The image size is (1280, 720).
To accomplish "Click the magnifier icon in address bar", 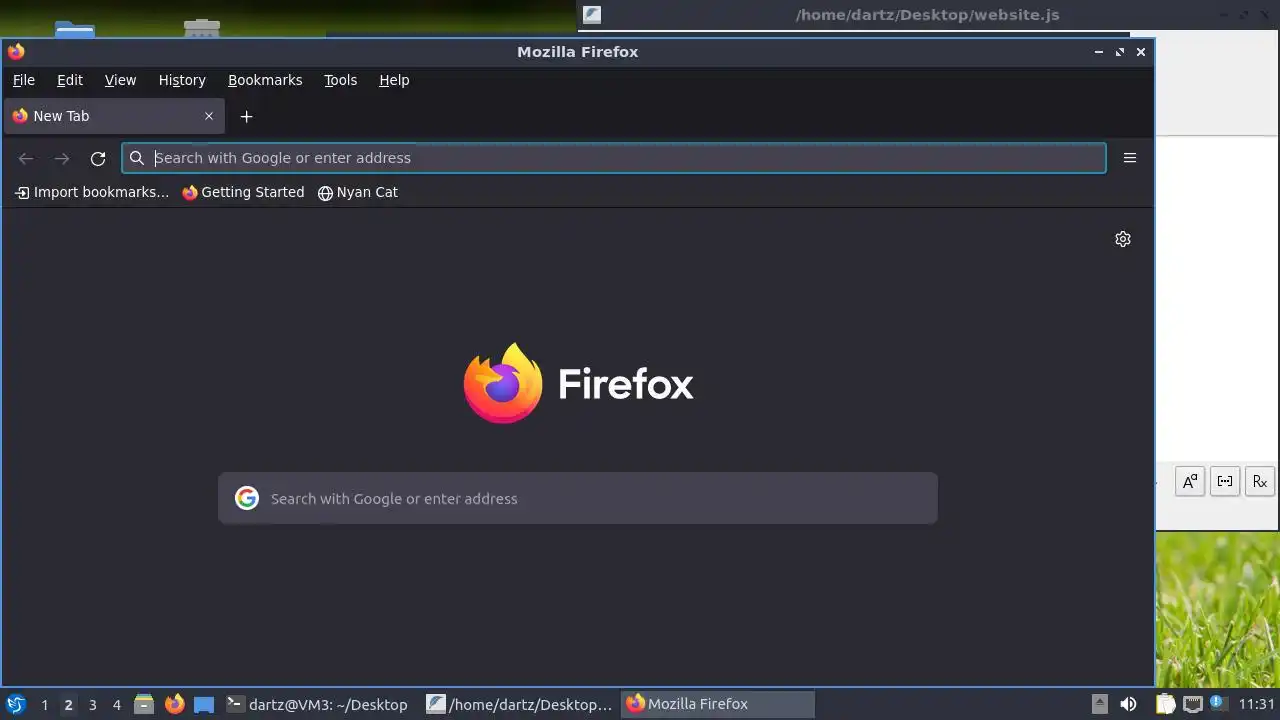I will tap(137, 158).
